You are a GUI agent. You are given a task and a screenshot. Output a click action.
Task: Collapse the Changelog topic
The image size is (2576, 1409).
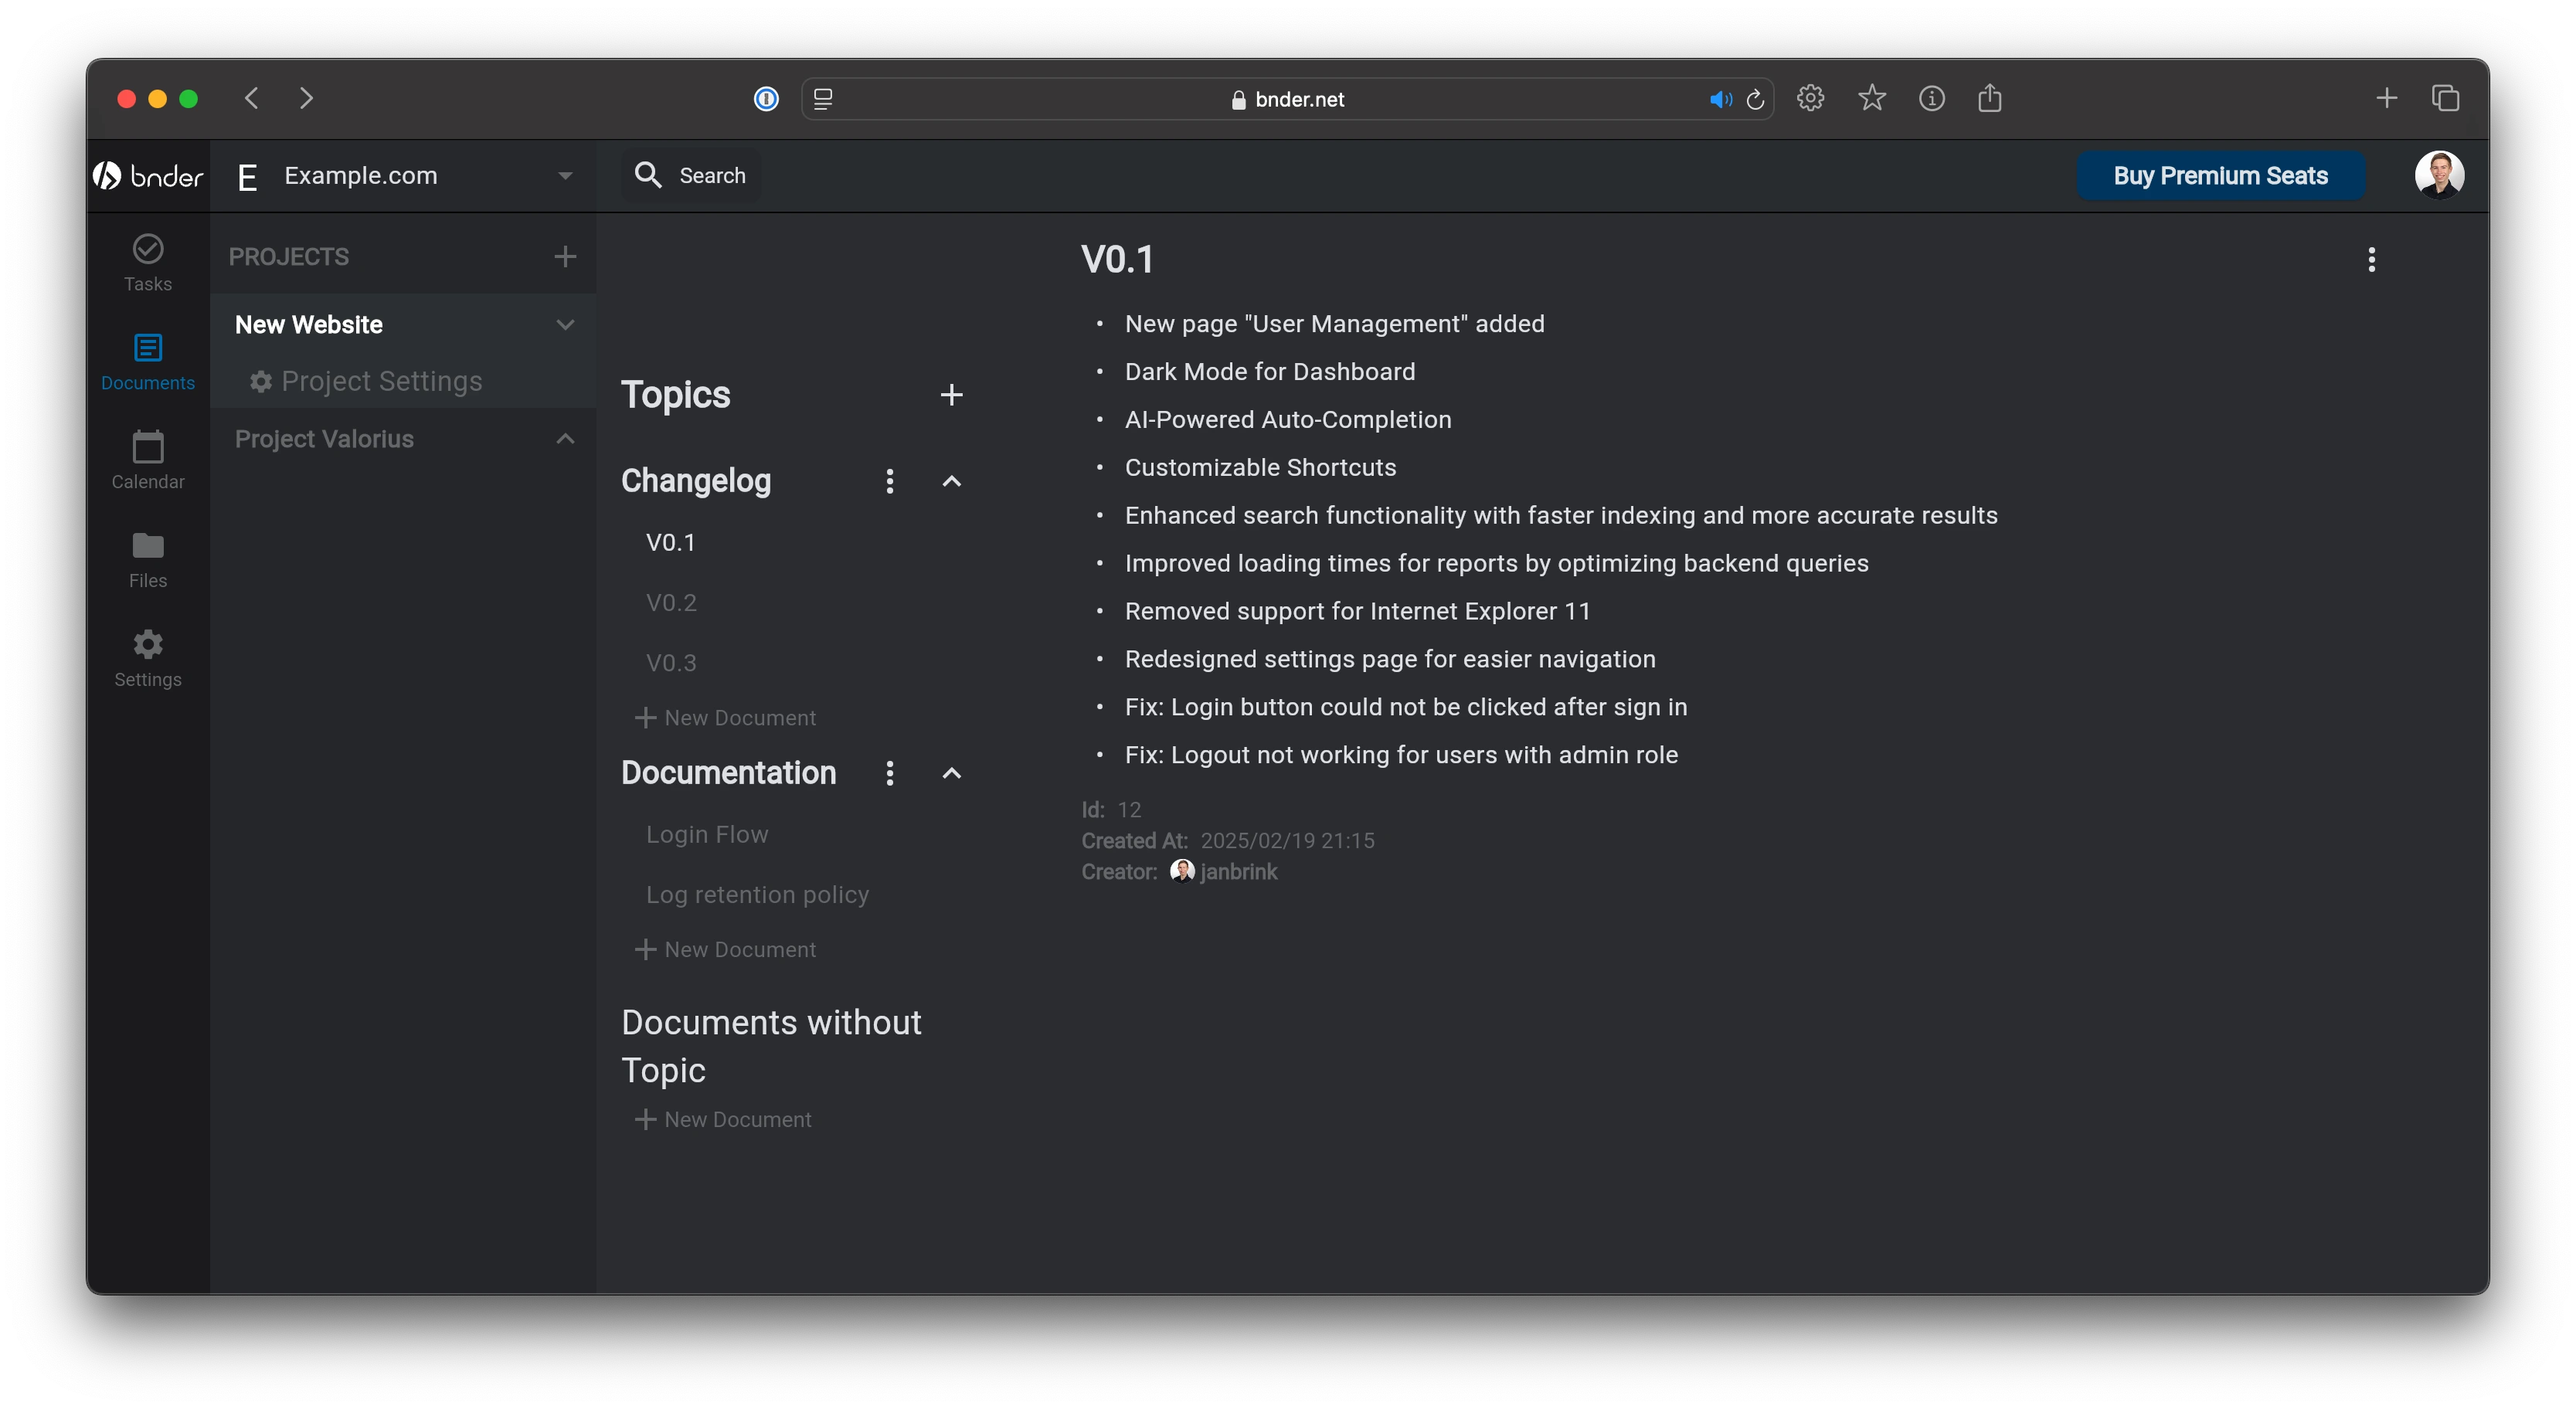click(950, 481)
